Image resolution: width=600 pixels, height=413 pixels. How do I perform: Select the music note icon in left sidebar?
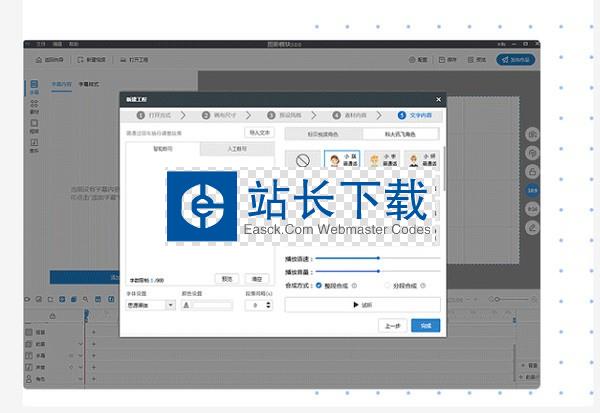click(x=34, y=146)
